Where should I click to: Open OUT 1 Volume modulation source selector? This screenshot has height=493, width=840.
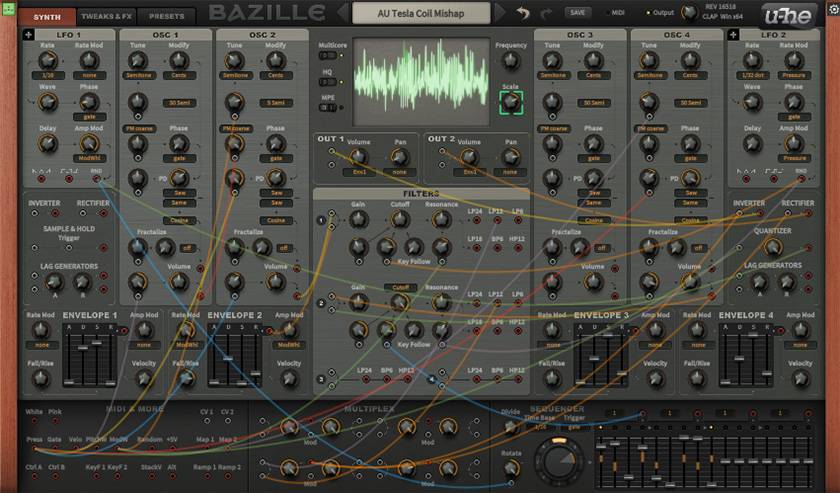pos(358,172)
